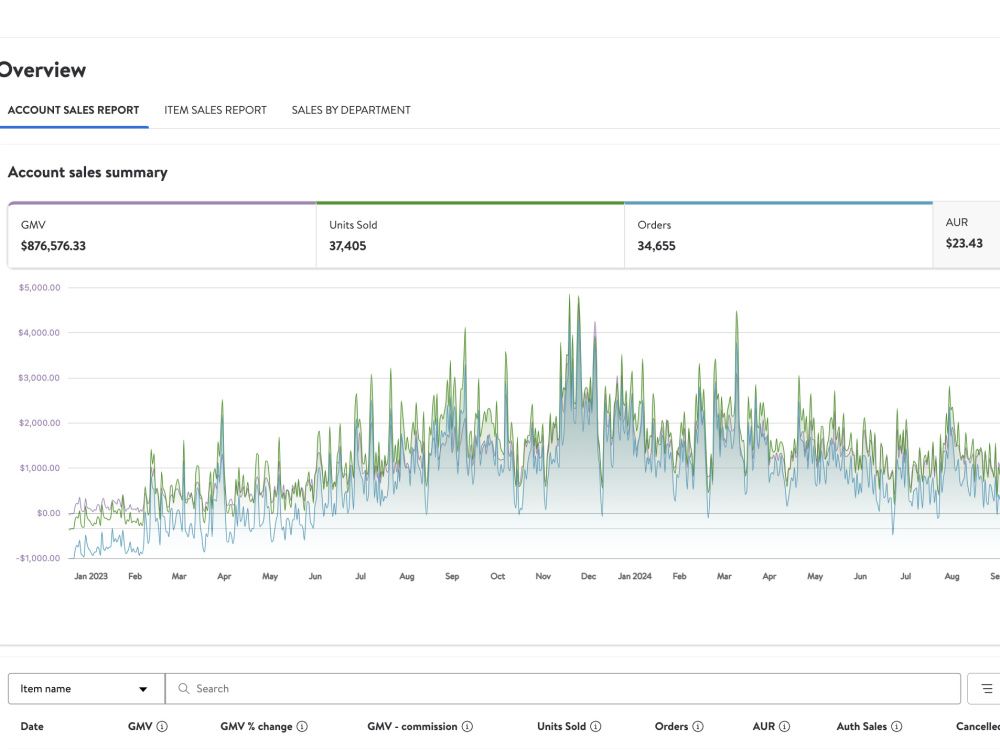
Task: Click the Units Sold column info icon
Action: (596, 726)
